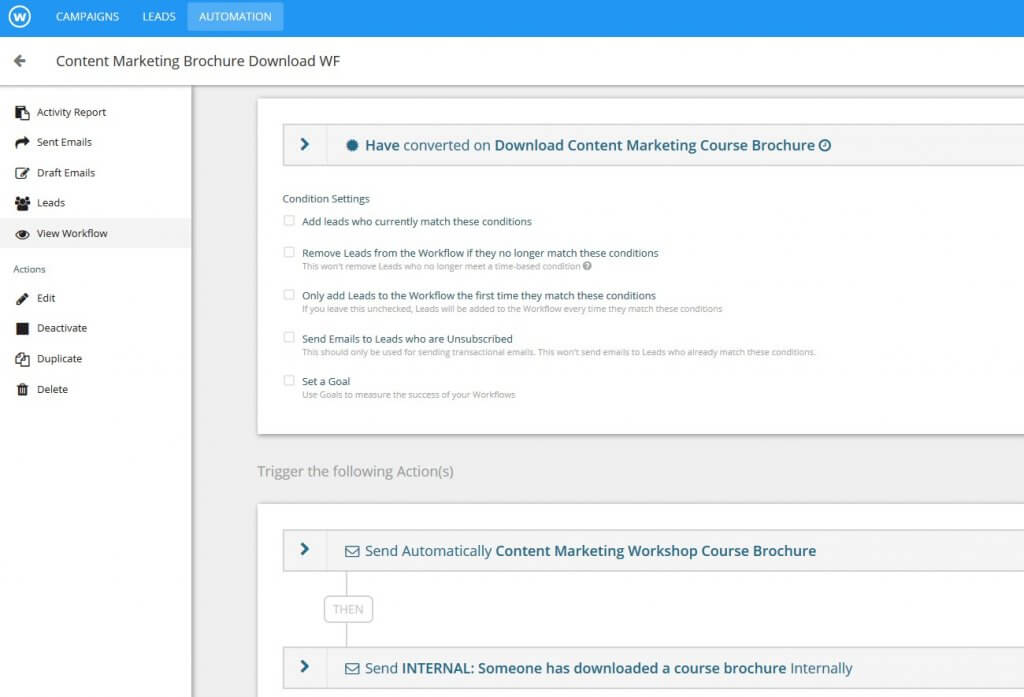Check removing Leads that no longer match conditions
Image resolution: width=1024 pixels, height=697 pixels.
click(x=289, y=252)
